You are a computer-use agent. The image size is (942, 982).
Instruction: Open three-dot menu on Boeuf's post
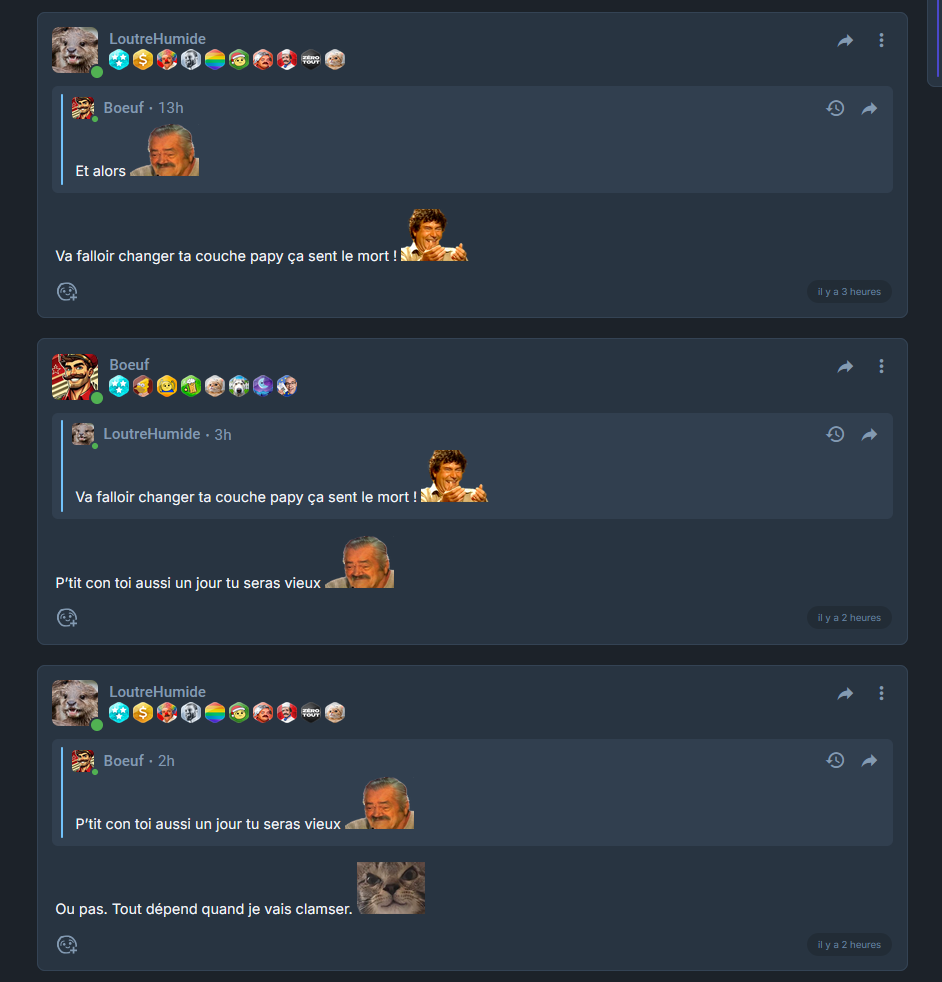[881, 366]
